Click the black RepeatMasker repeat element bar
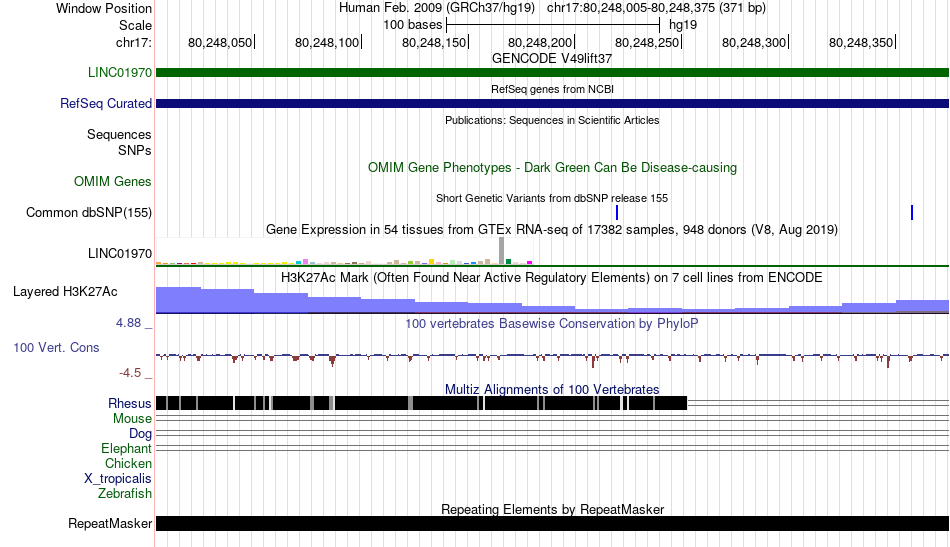 (x=552, y=523)
